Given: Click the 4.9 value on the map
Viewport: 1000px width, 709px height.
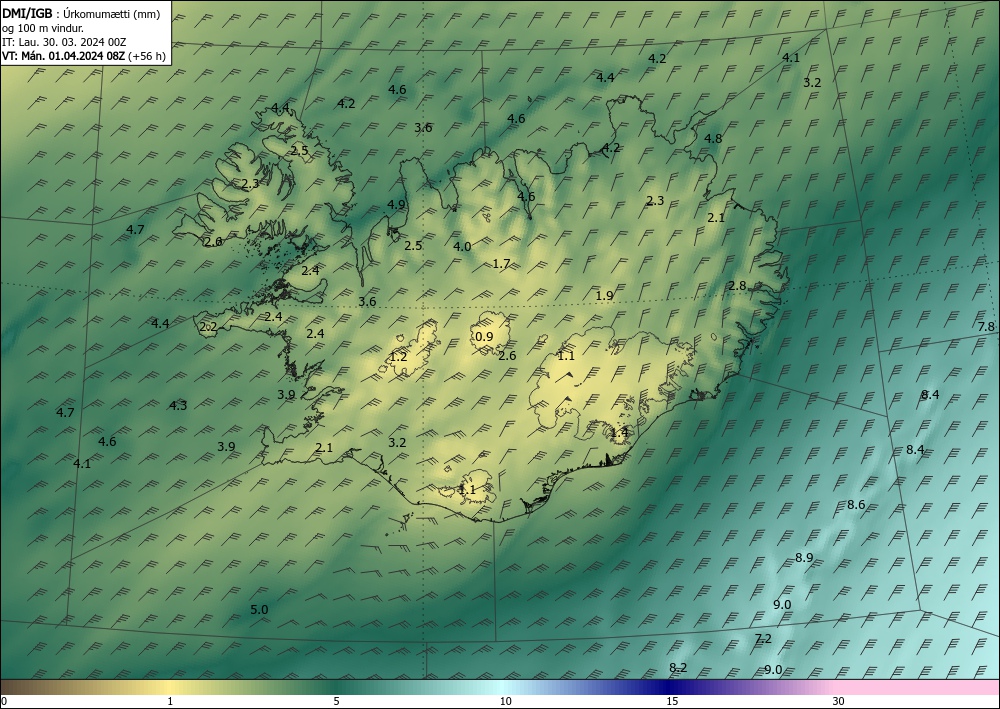Looking at the screenshot, I should (x=396, y=205).
